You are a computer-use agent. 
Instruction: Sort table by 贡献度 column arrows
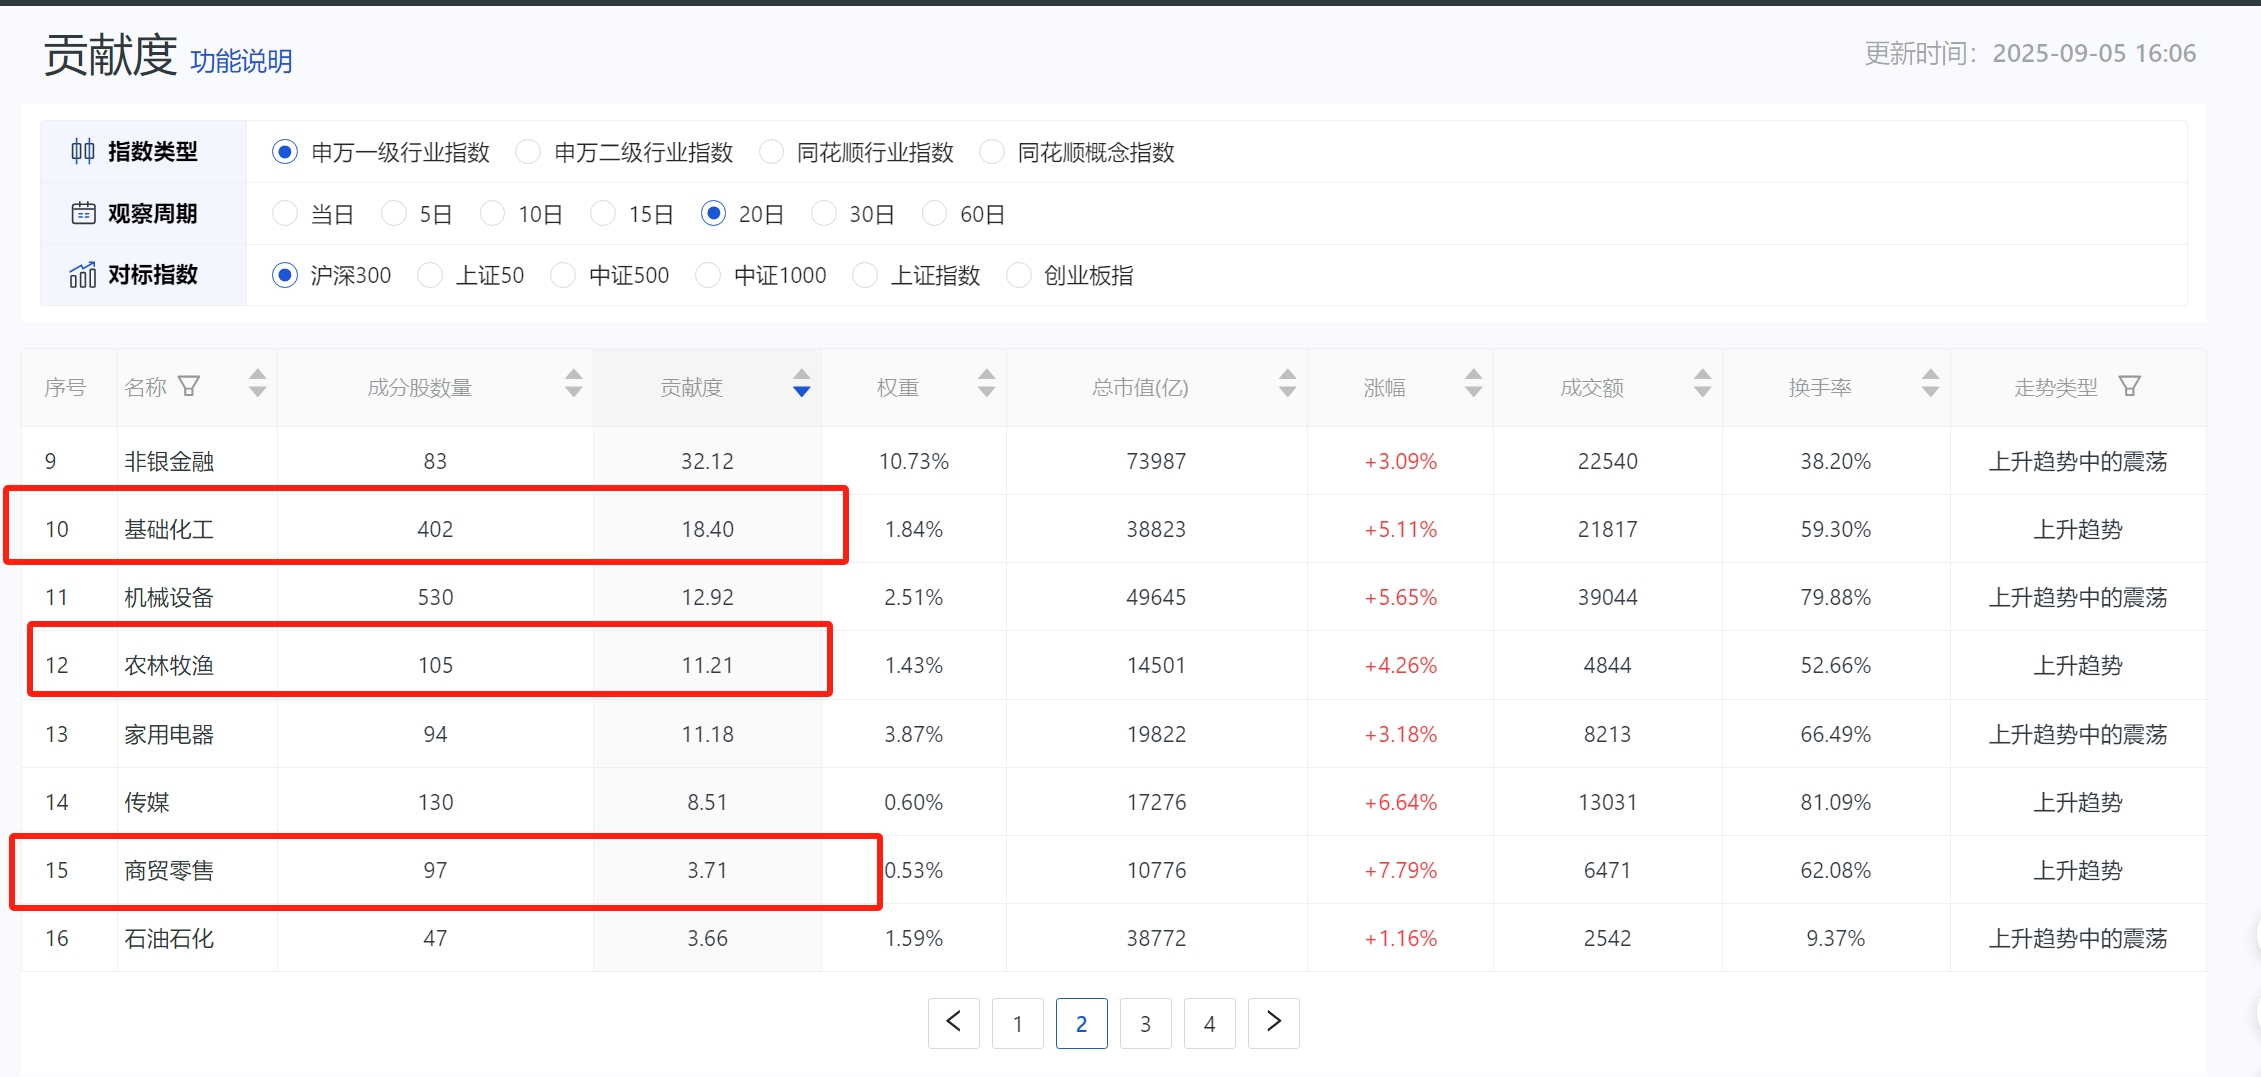tap(801, 384)
